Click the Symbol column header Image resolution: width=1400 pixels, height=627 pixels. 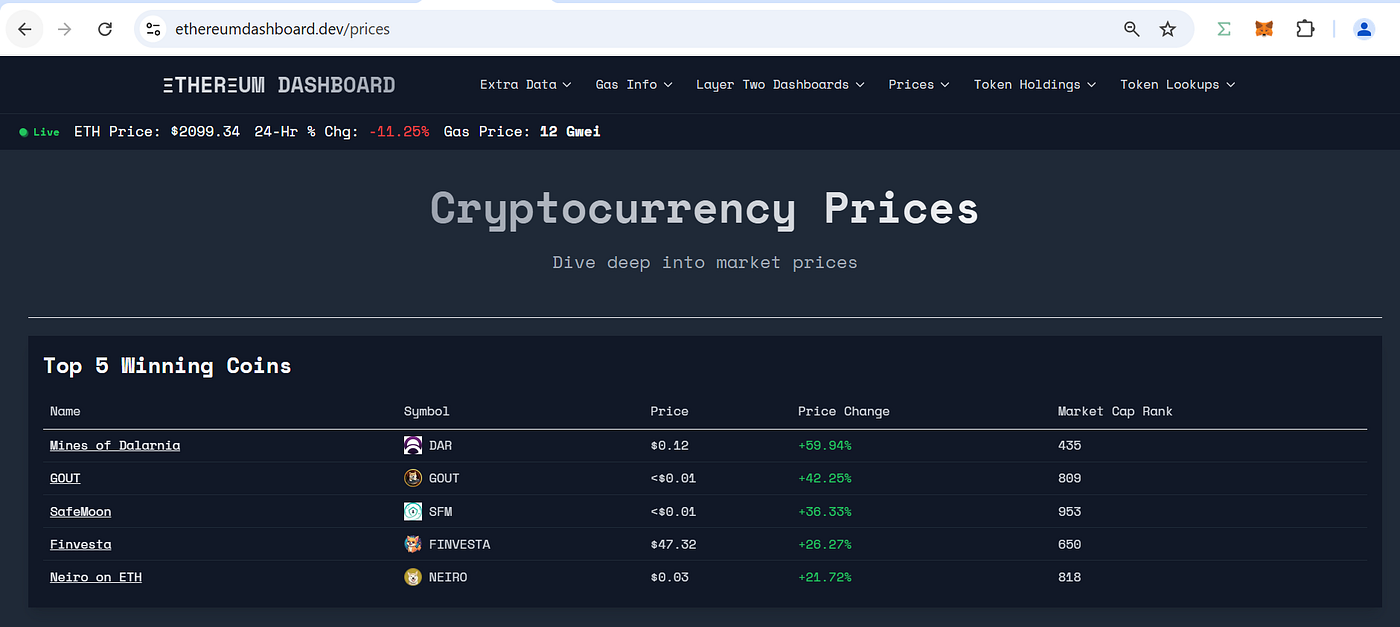pos(427,411)
